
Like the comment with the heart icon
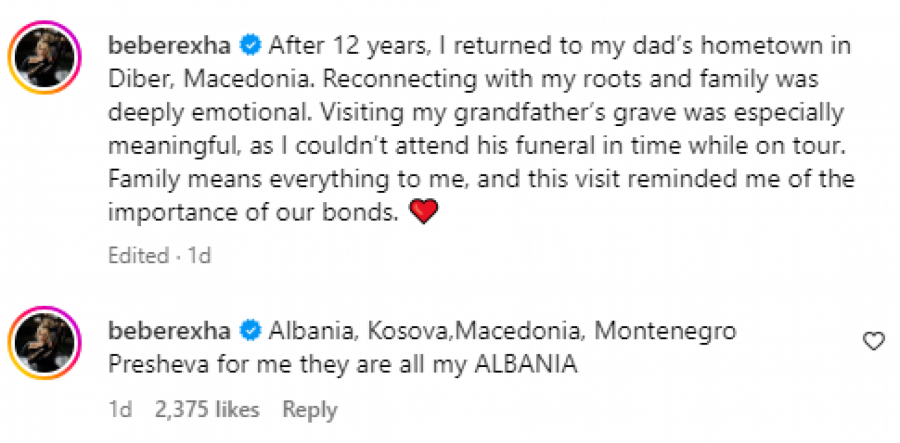[x=873, y=342]
